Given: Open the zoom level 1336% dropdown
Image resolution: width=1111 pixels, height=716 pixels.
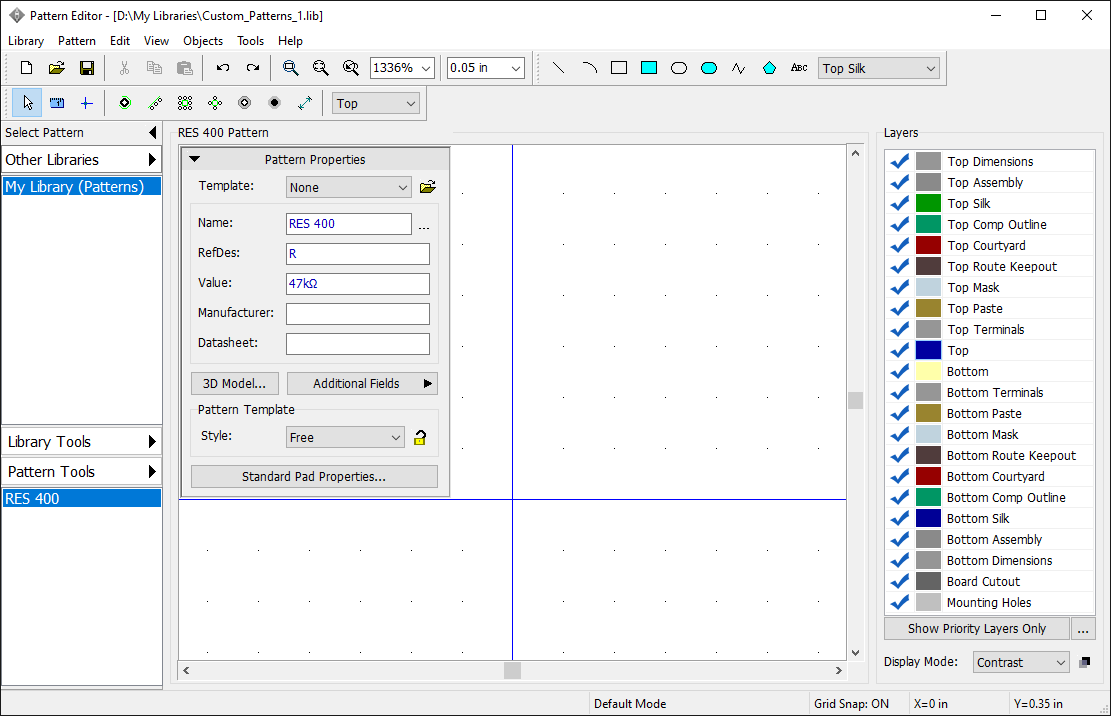Looking at the screenshot, I should point(426,68).
